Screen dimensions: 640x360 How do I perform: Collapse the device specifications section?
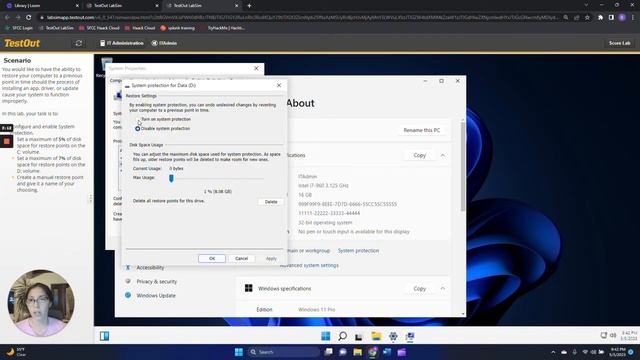[442, 156]
